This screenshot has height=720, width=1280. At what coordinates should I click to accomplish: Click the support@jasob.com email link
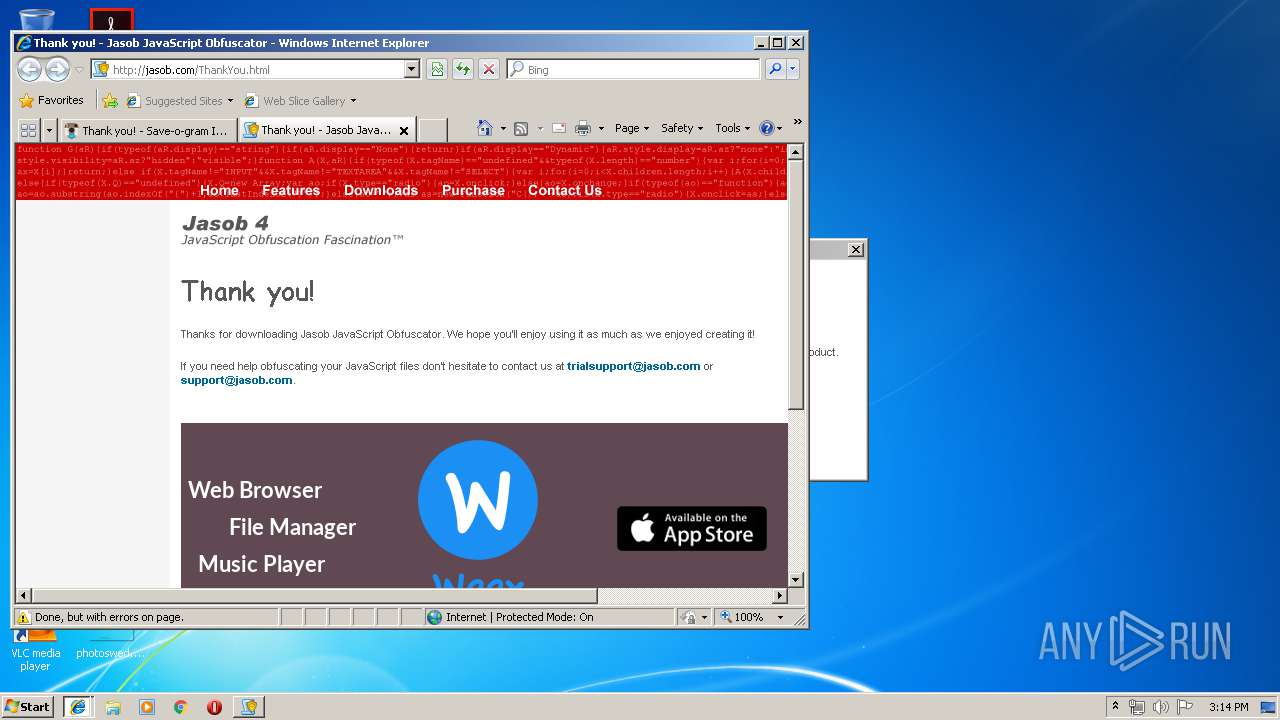[237, 380]
